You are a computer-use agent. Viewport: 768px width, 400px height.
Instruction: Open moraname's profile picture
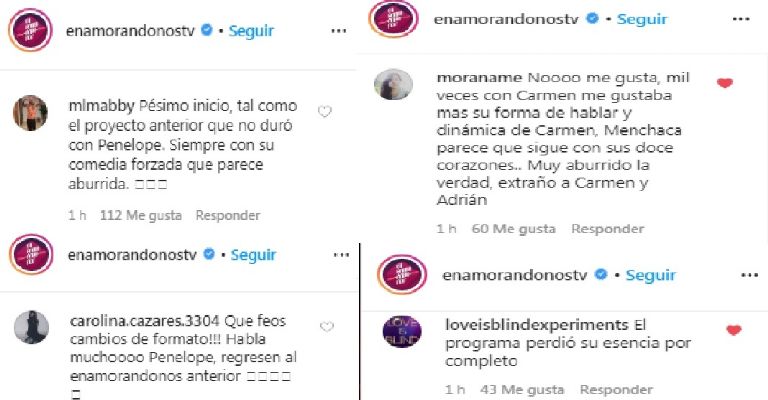click(393, 84)
